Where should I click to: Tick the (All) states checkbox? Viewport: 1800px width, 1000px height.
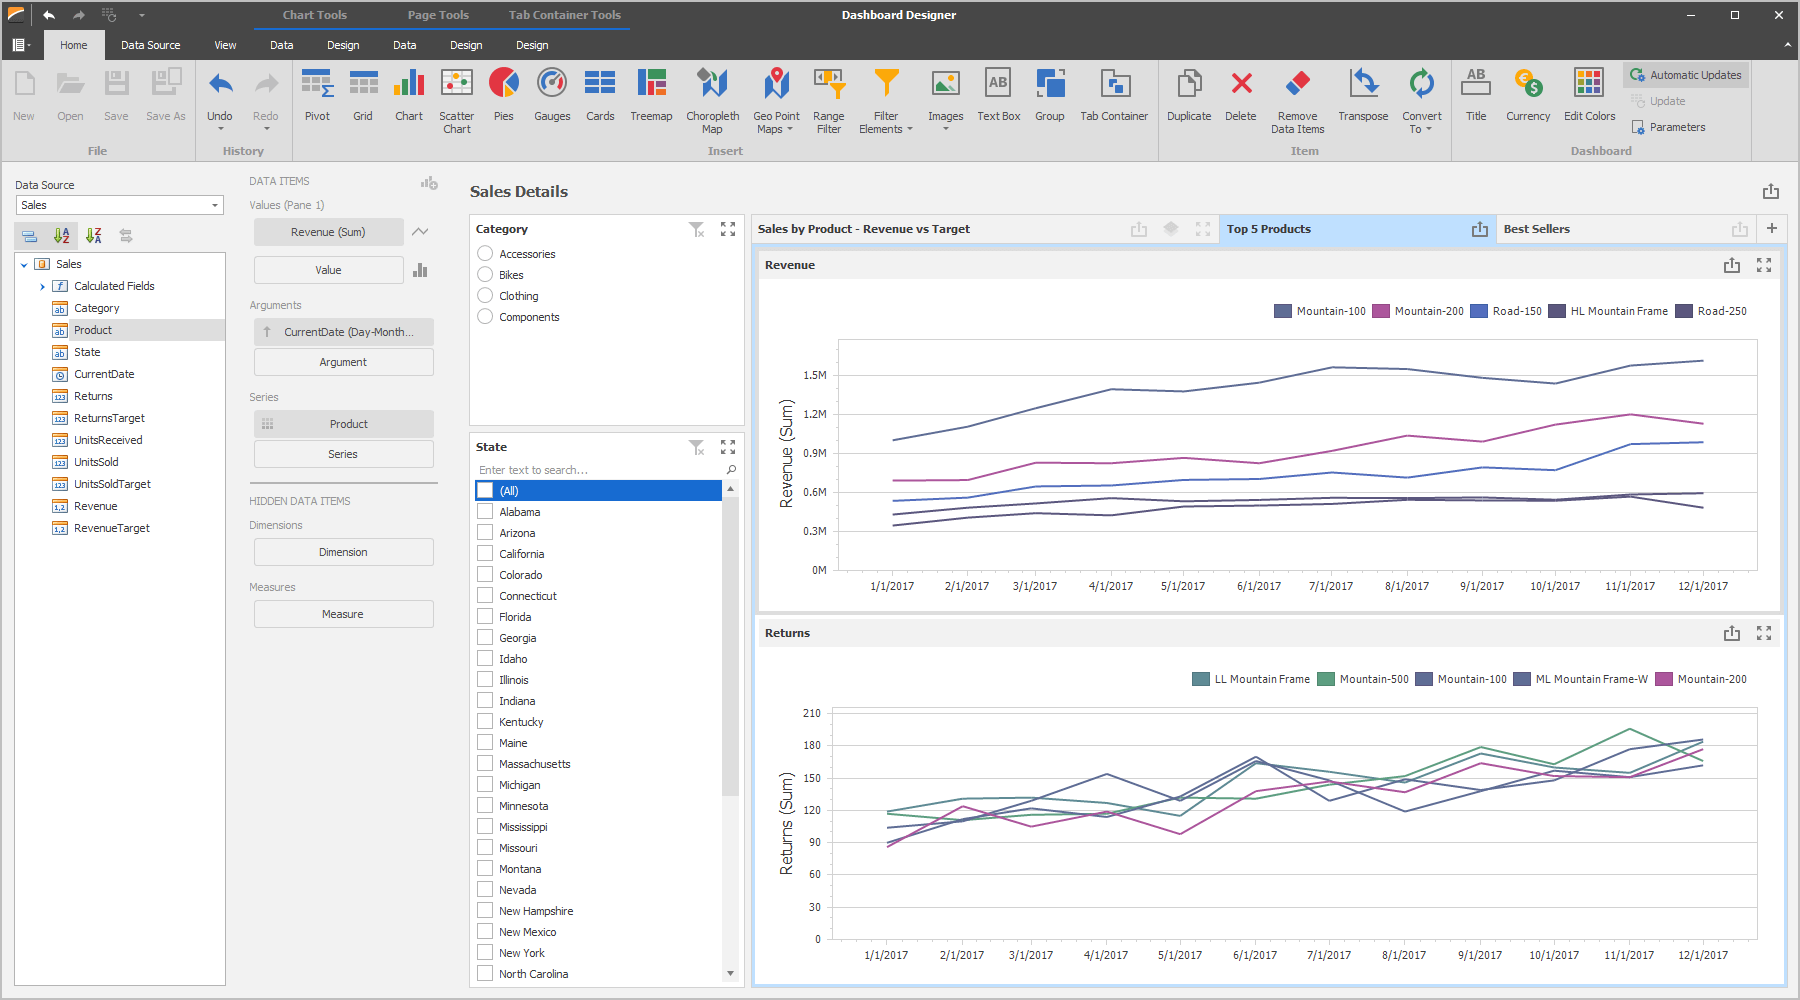[485, 491]
